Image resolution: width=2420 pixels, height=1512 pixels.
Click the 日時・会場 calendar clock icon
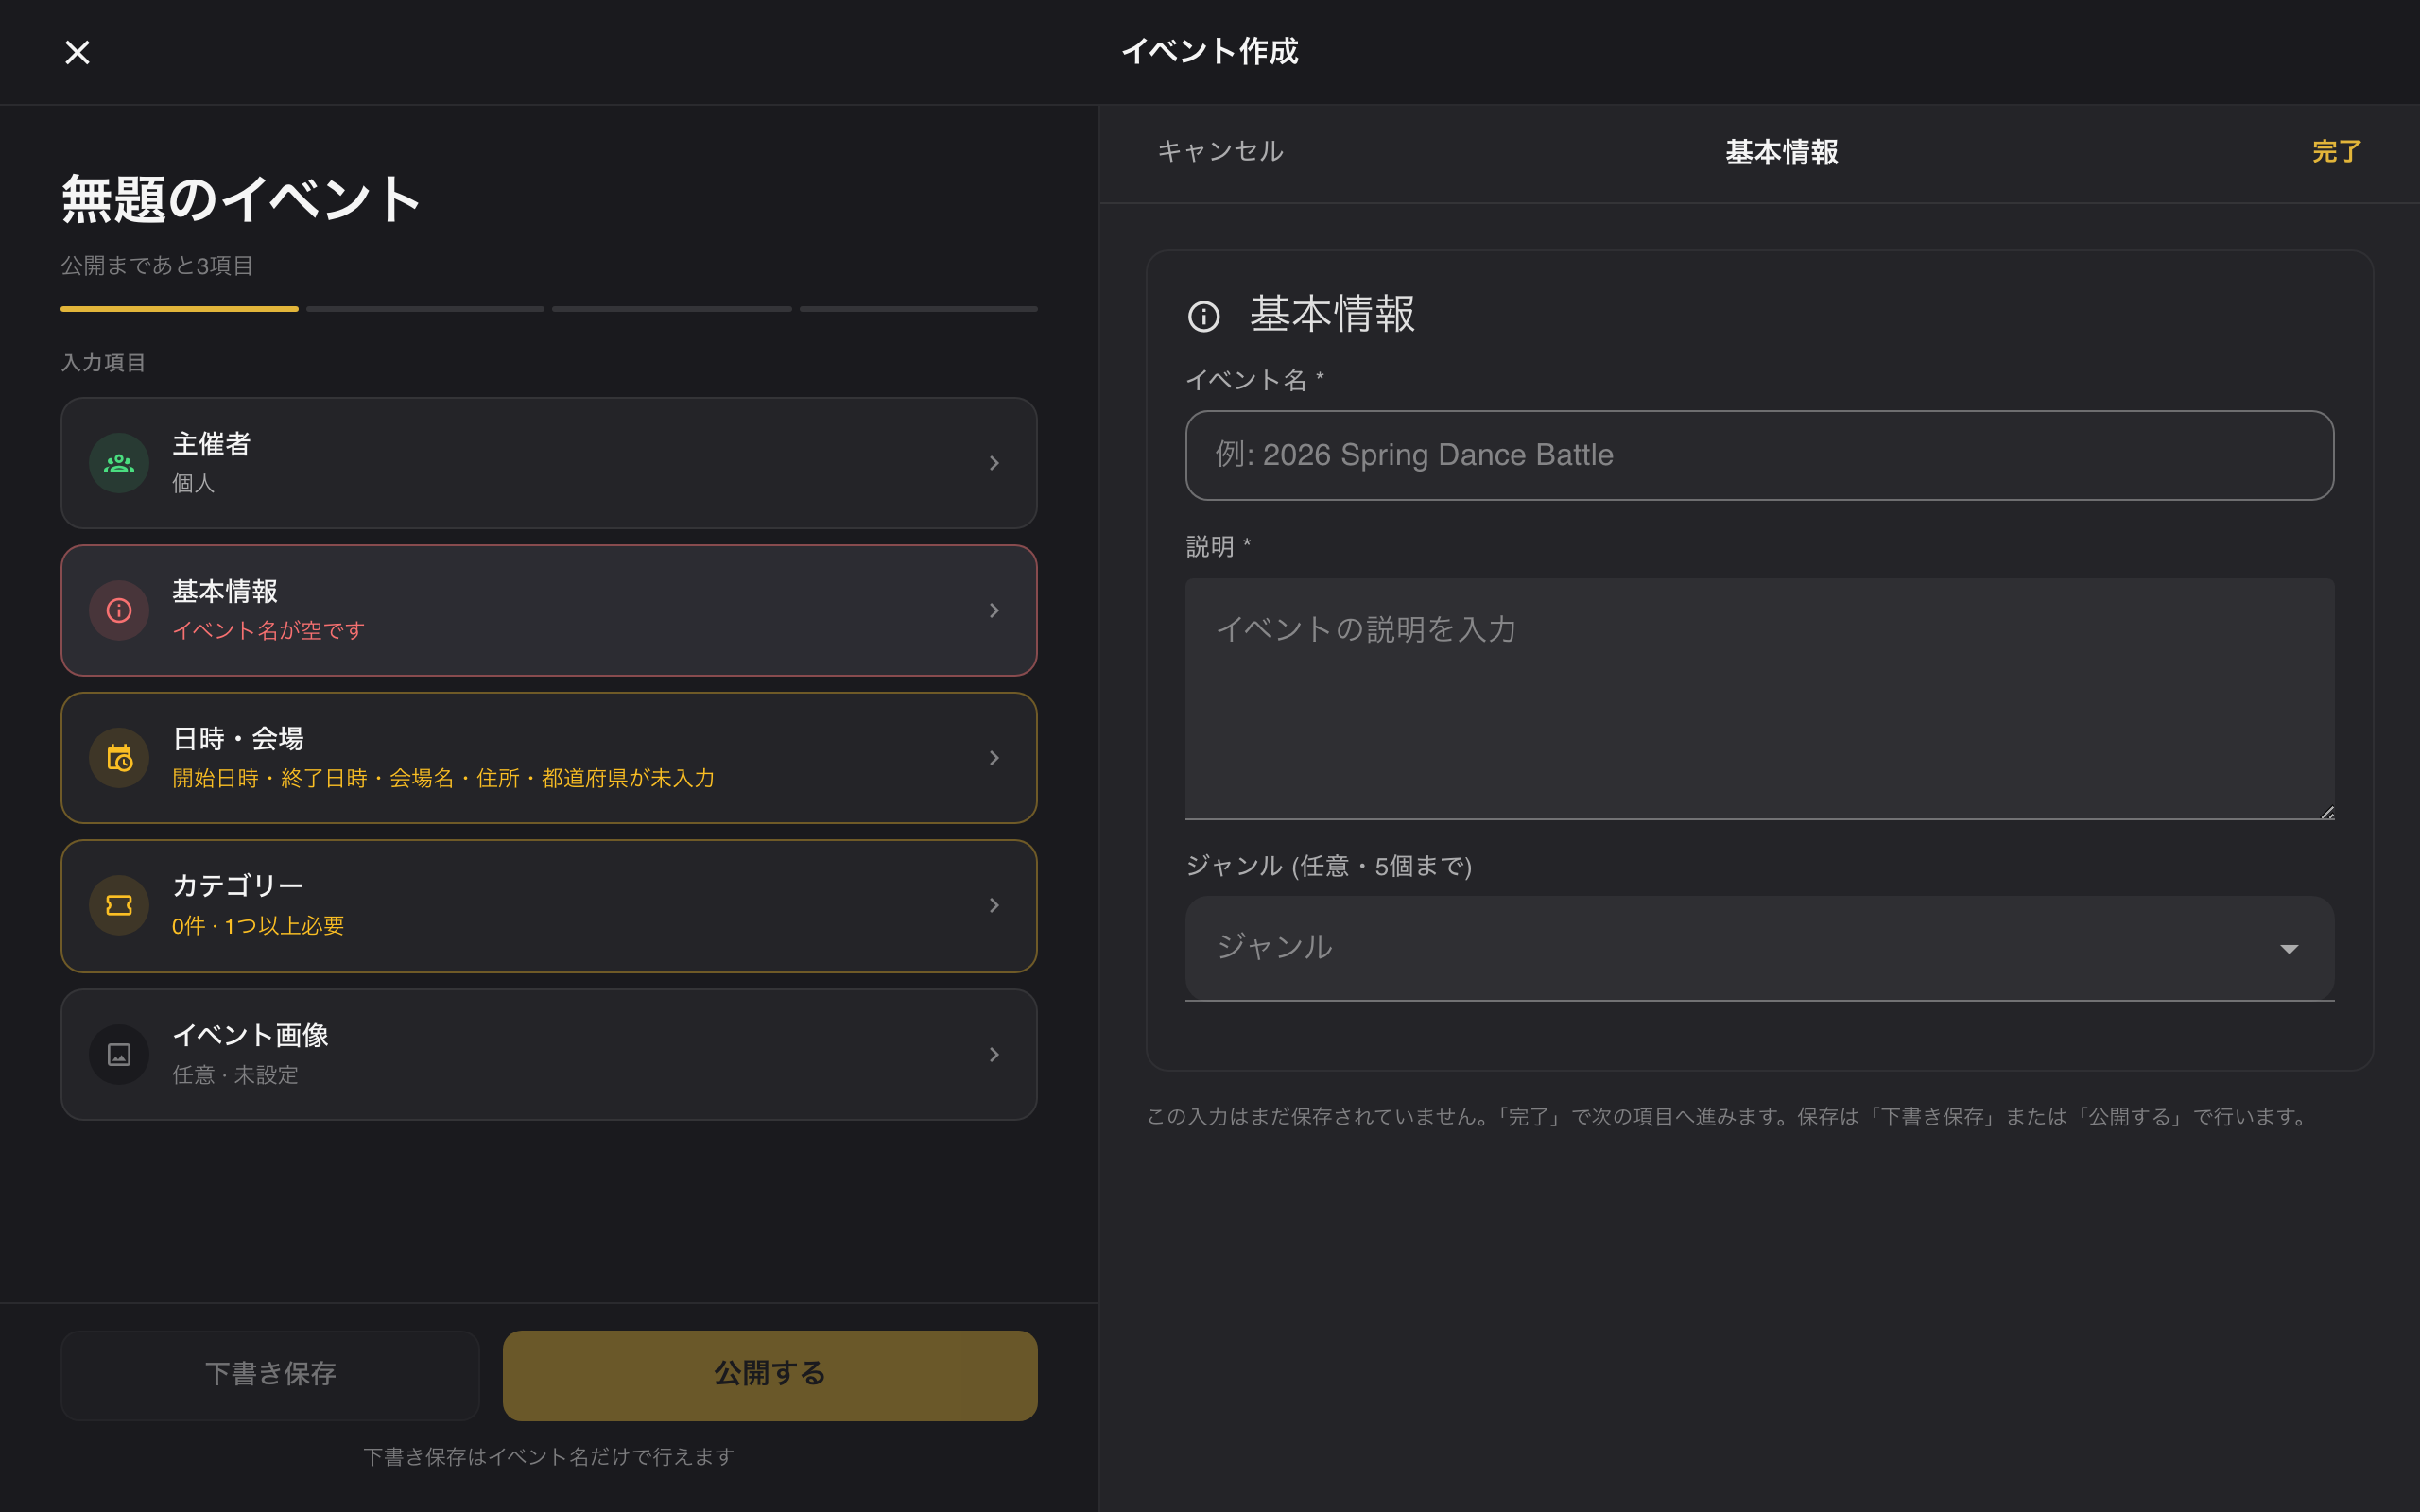[x=119, y=758]
